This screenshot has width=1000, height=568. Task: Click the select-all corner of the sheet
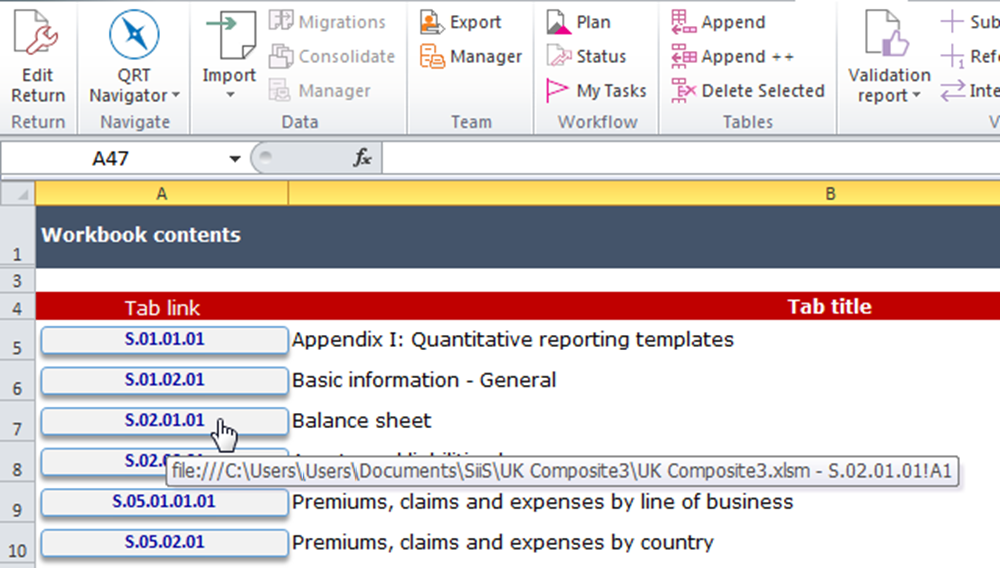coord(18,193)
